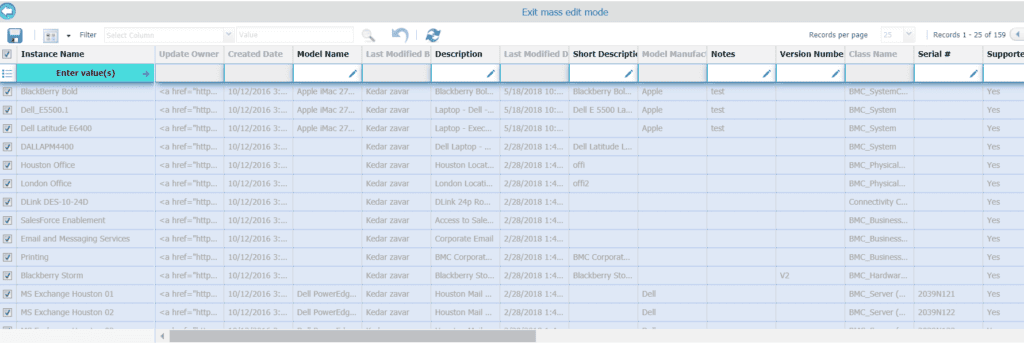The height and width of the screenshot is (364, 1024).
Task: Click the refresh icon
Action: point(432,35)
